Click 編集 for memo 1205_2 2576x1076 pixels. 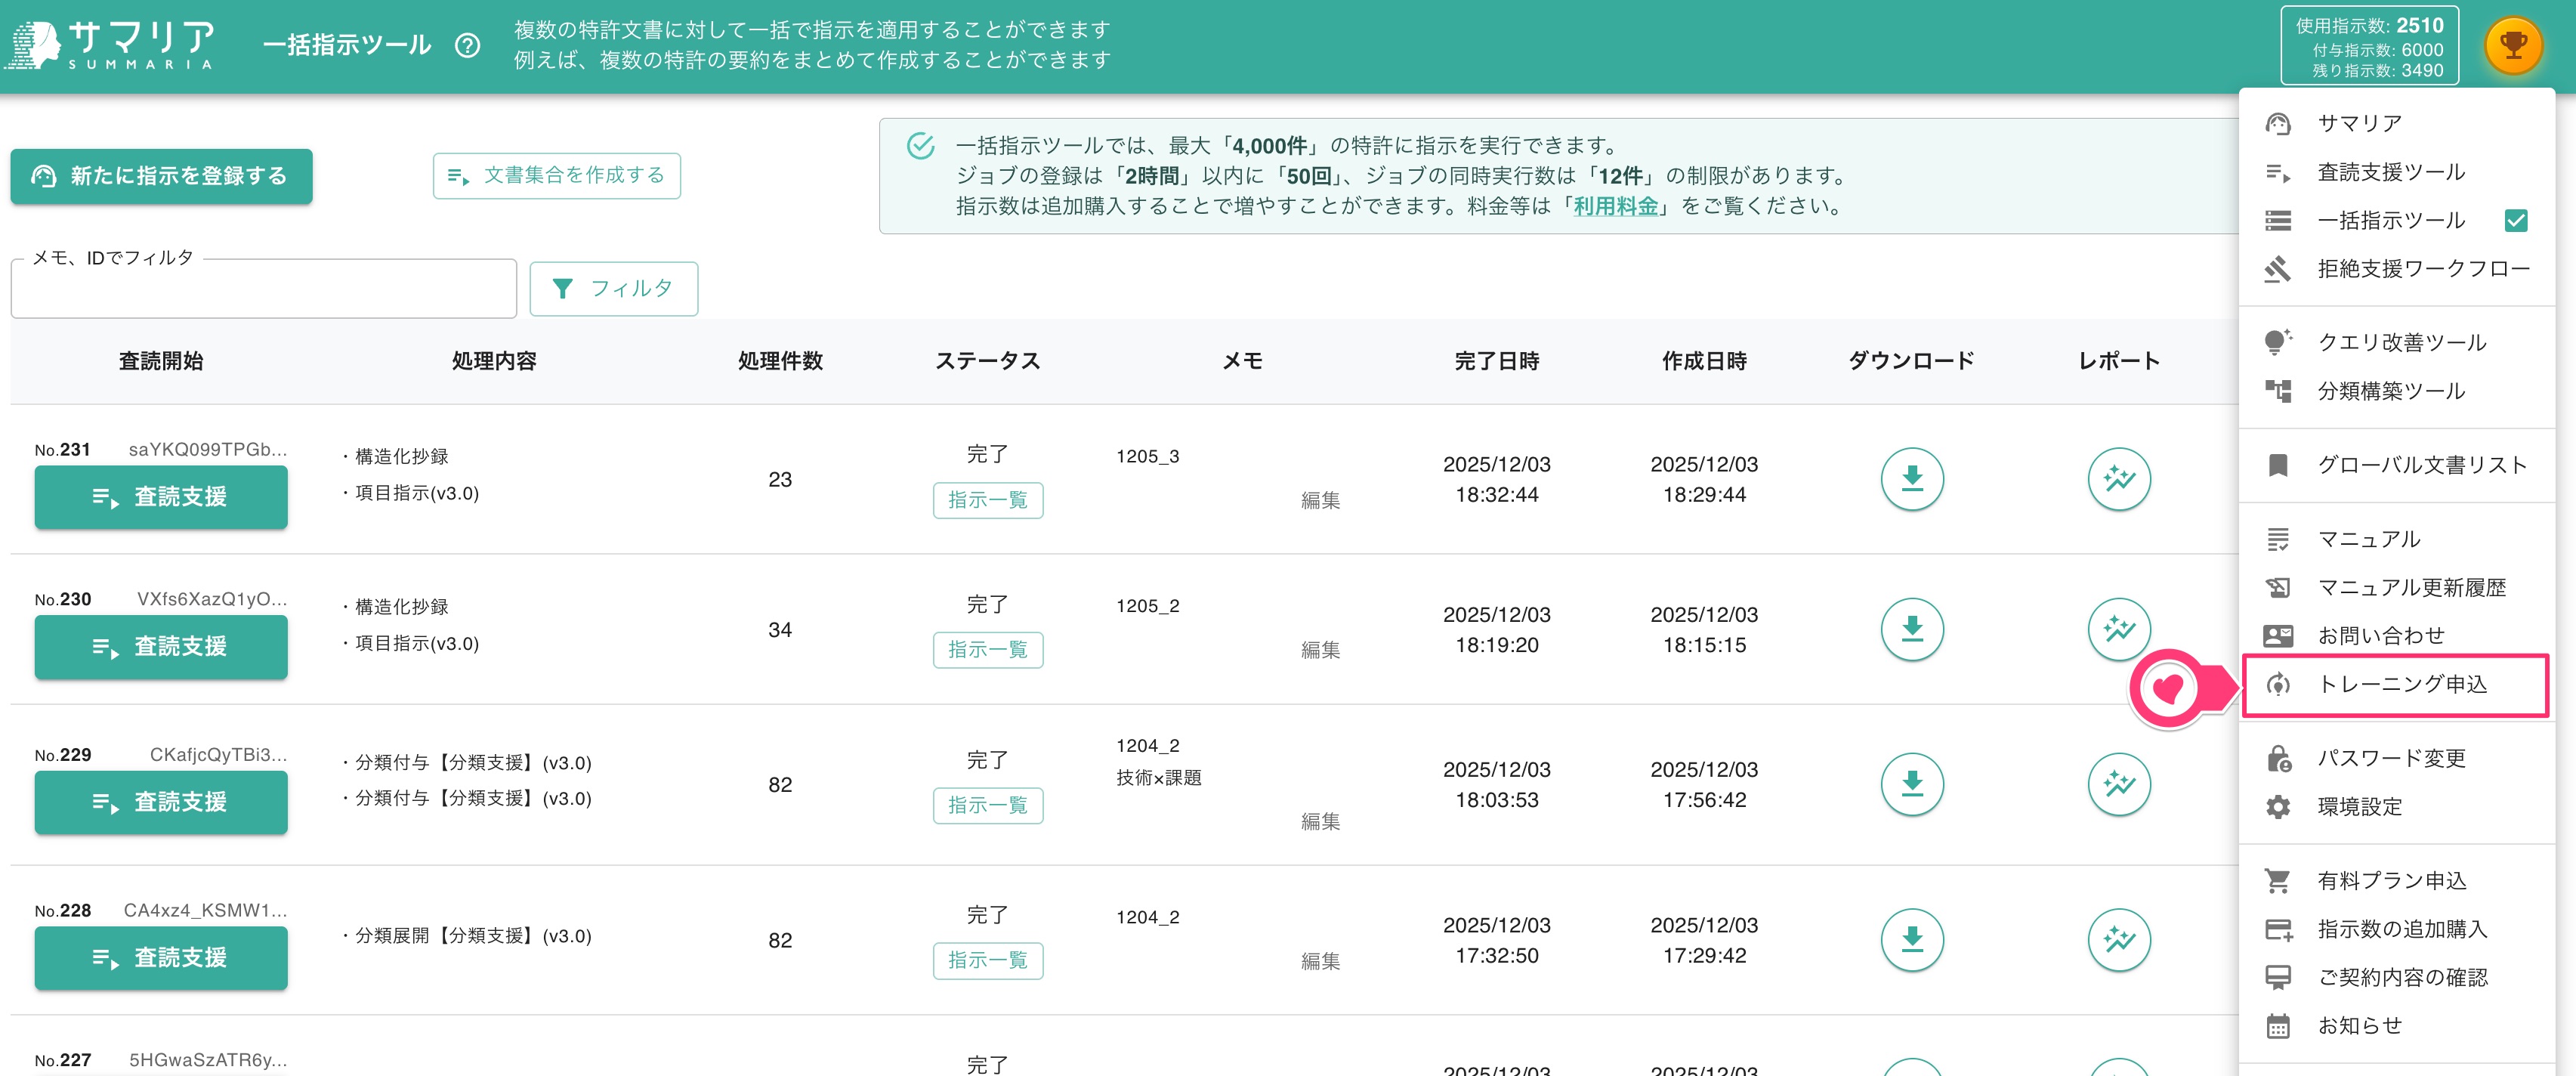click(1320, 650)
